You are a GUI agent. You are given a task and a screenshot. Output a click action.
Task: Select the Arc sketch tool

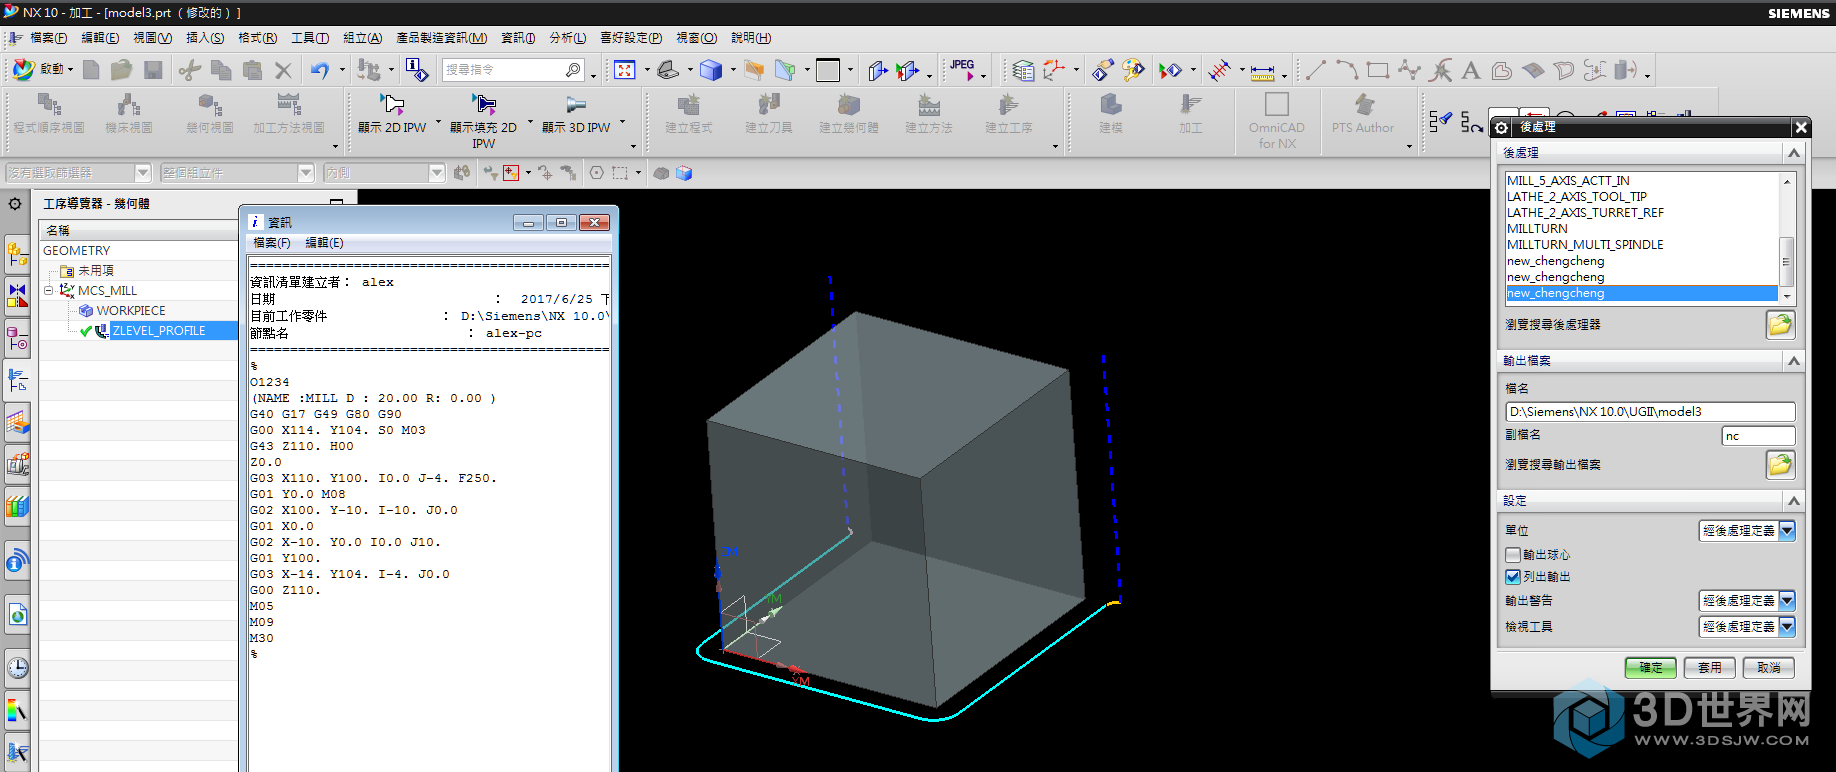click(x=1347, y=70)
